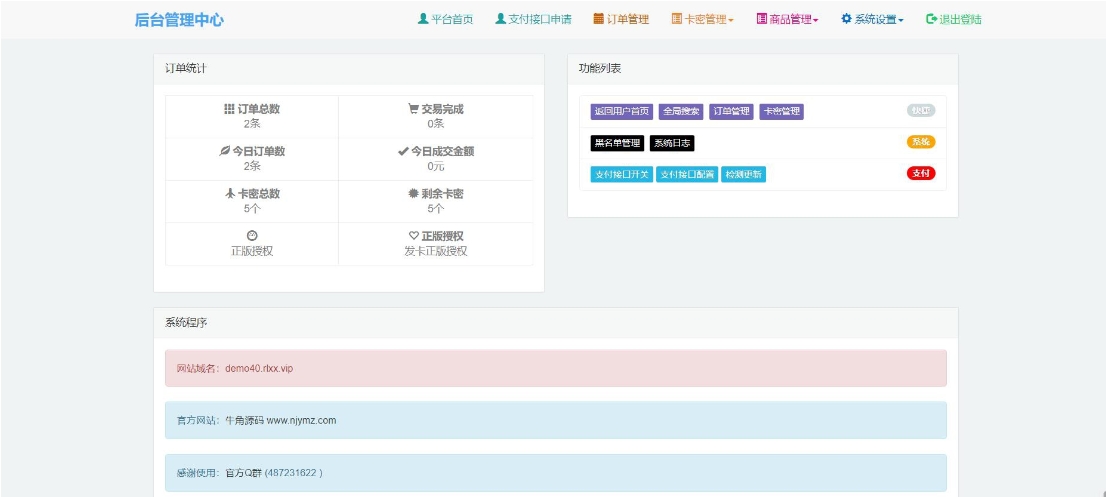The height and width of the screenshot is (497, 1106).
Task: Open 黑名单管理 black button
Action: (x=617, y=143)
